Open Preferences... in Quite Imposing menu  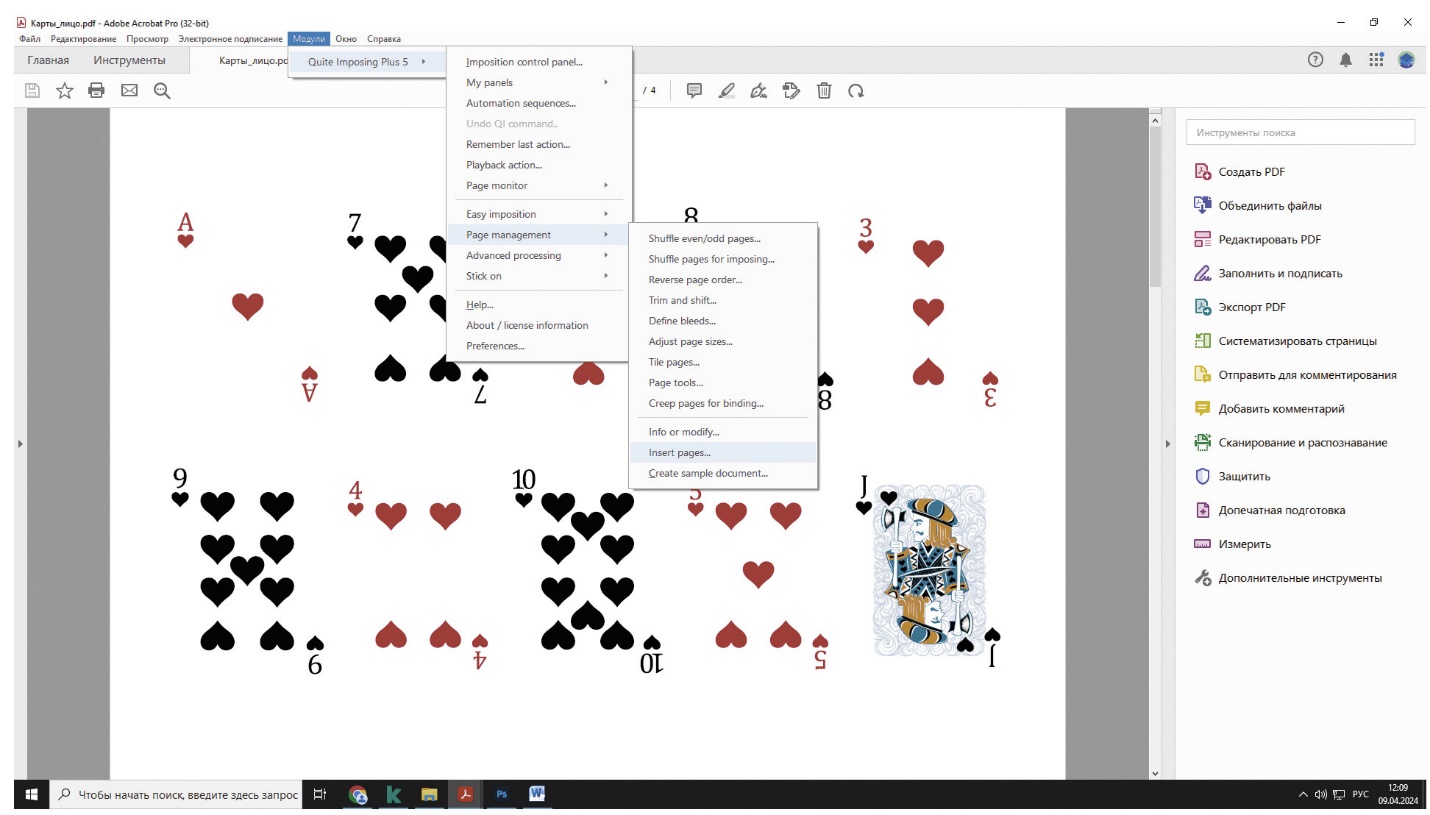coord(495,346)
